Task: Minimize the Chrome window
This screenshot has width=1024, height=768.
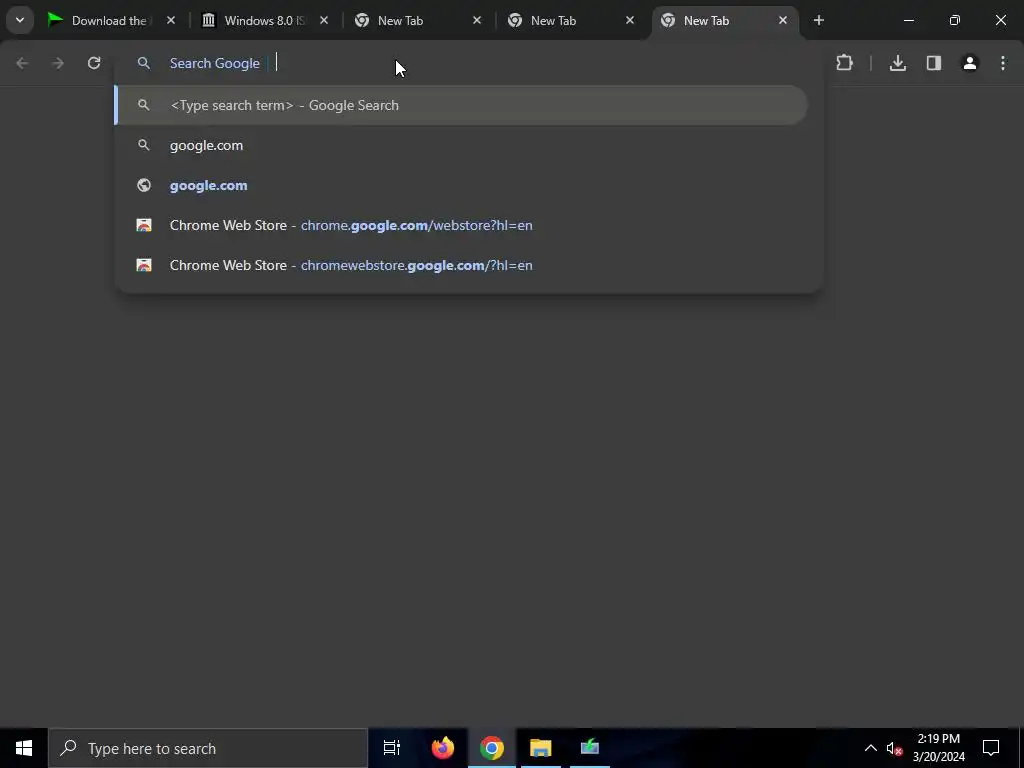Action: tap(908, 20)
